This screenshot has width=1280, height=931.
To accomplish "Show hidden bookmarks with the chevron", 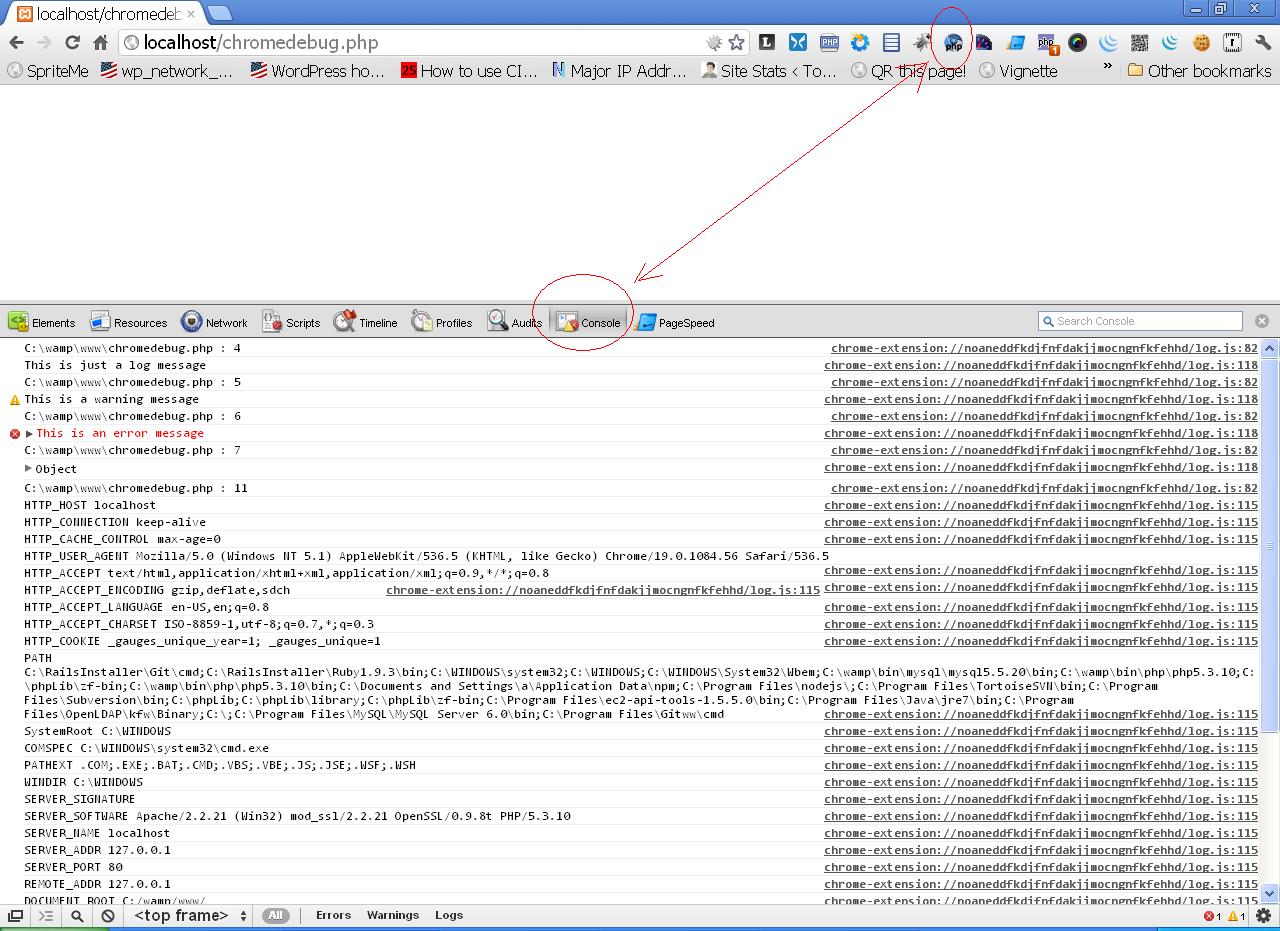I will pos(1107,68).
